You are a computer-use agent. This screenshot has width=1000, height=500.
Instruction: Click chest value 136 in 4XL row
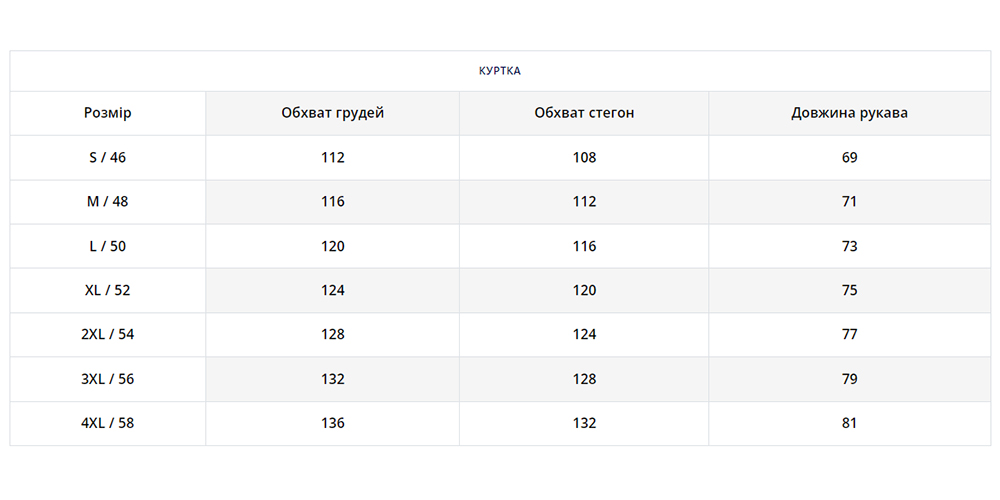(333, 423)
